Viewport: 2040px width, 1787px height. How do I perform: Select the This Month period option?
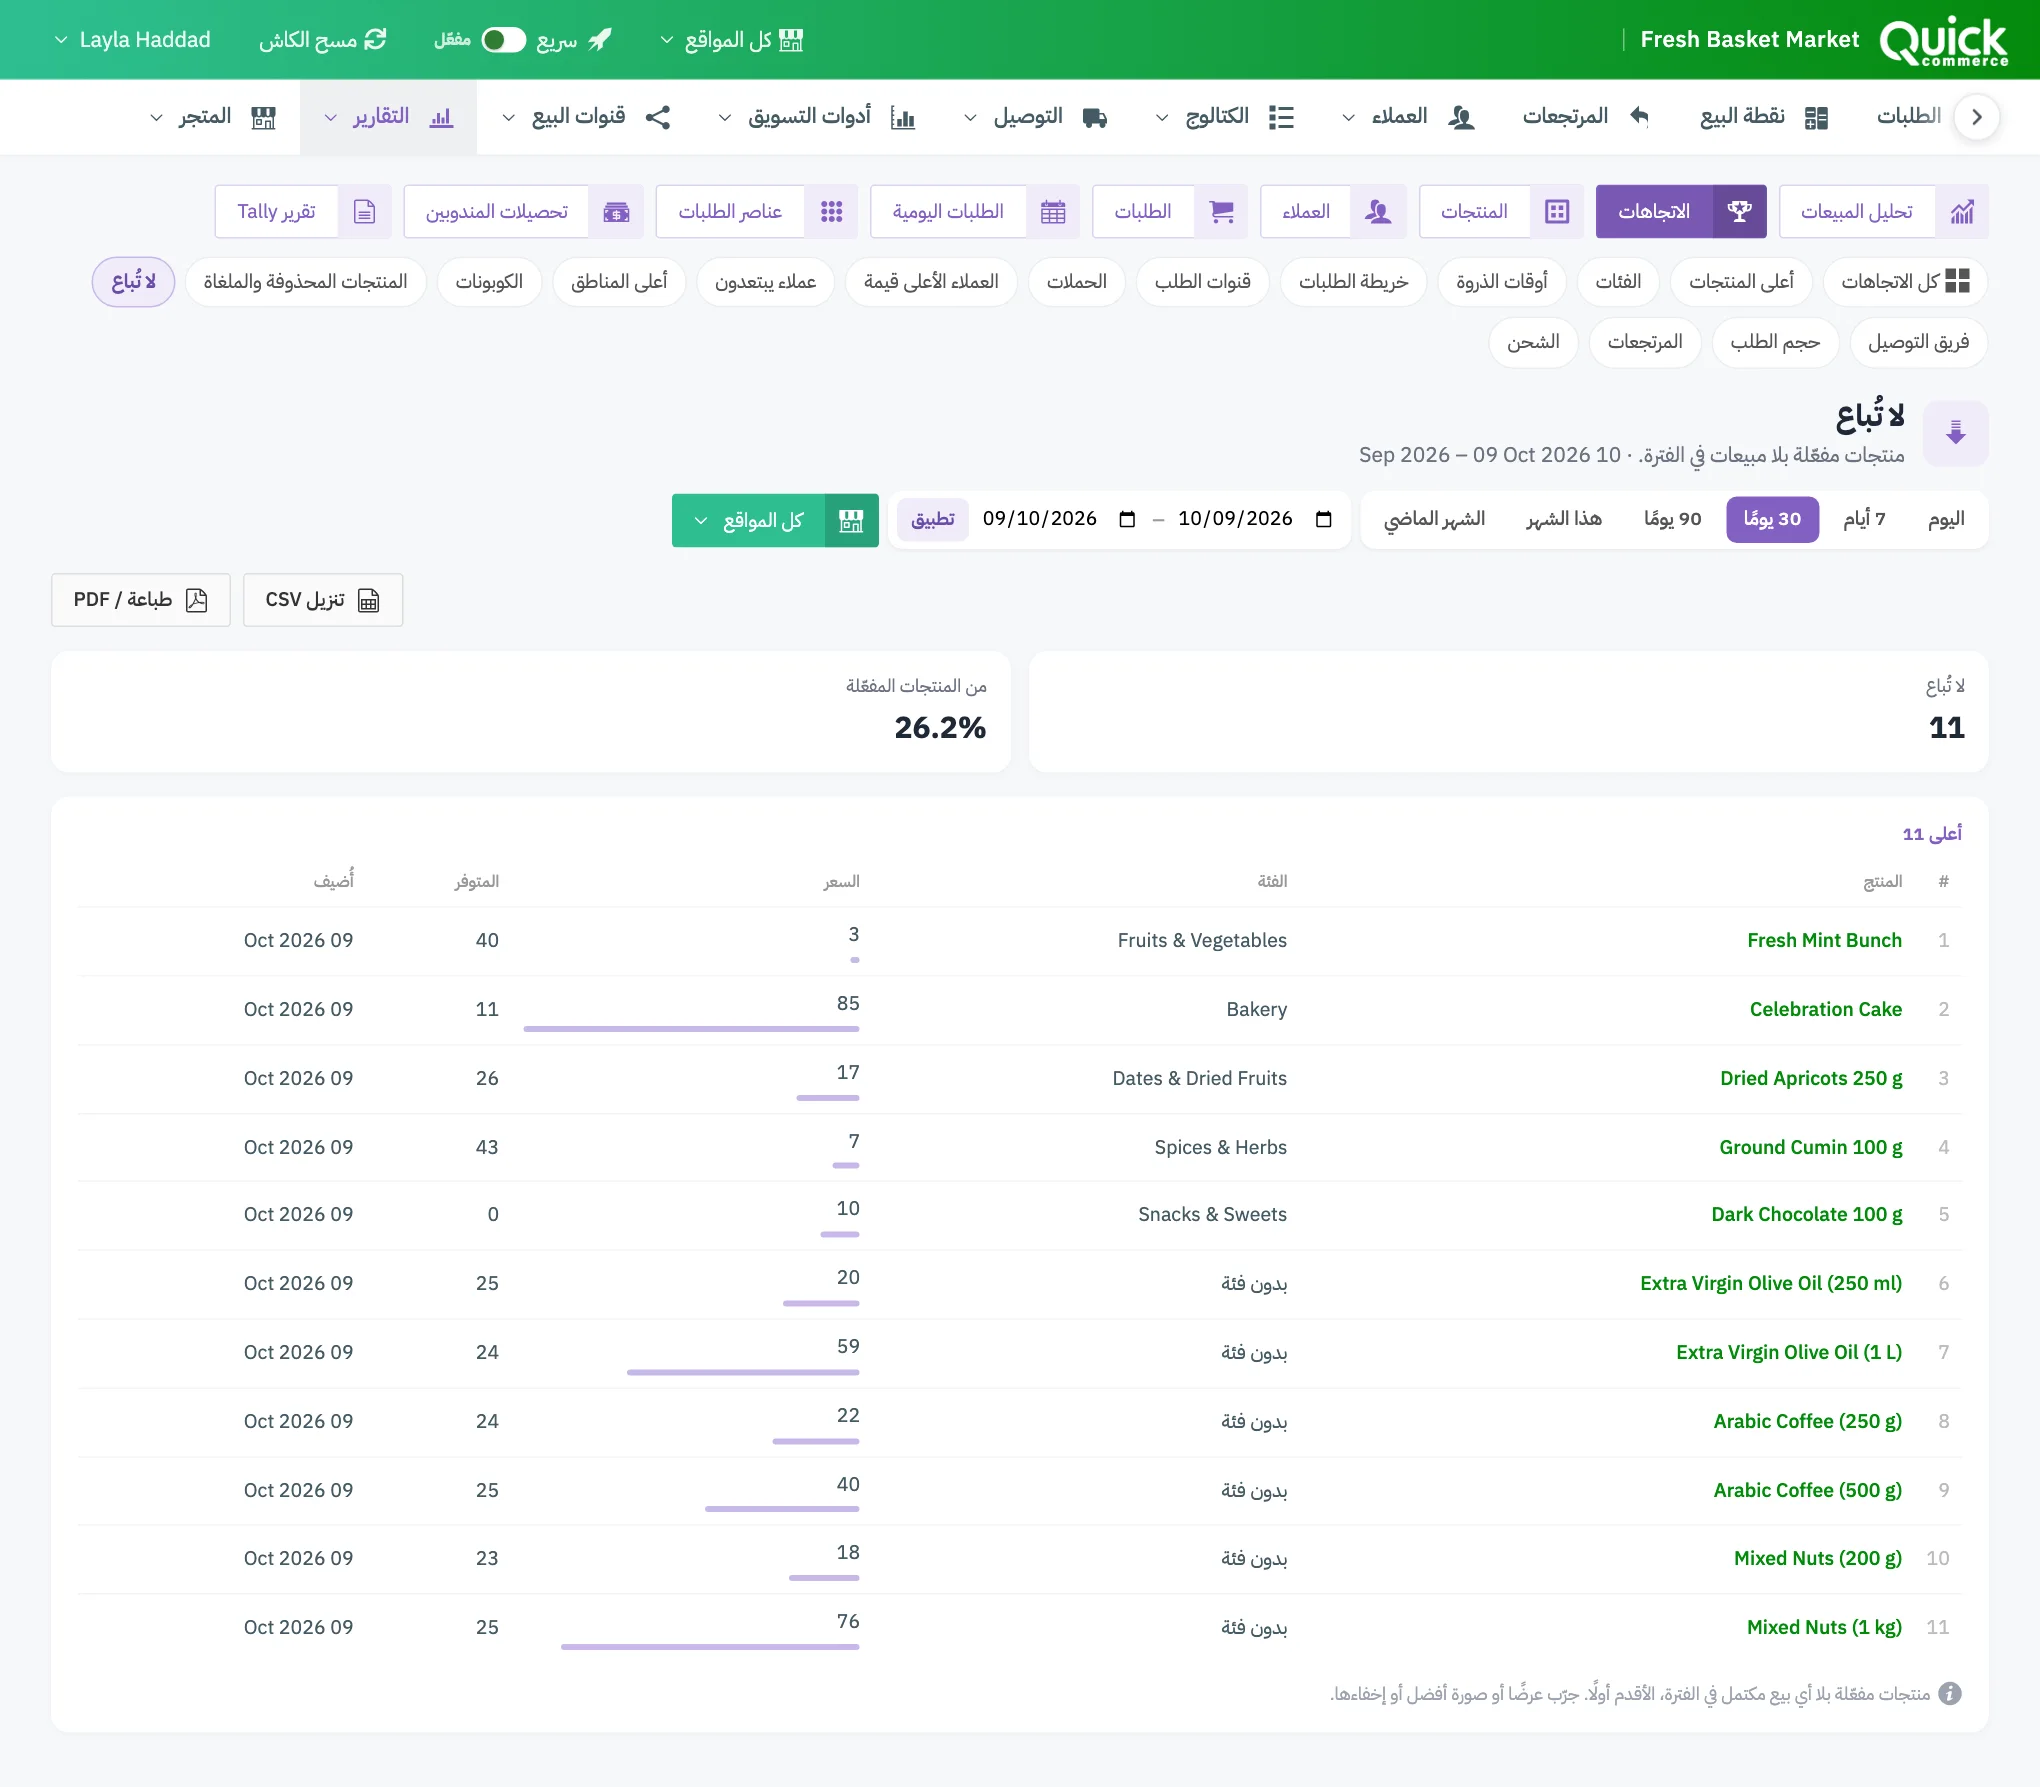[1564, 519]
